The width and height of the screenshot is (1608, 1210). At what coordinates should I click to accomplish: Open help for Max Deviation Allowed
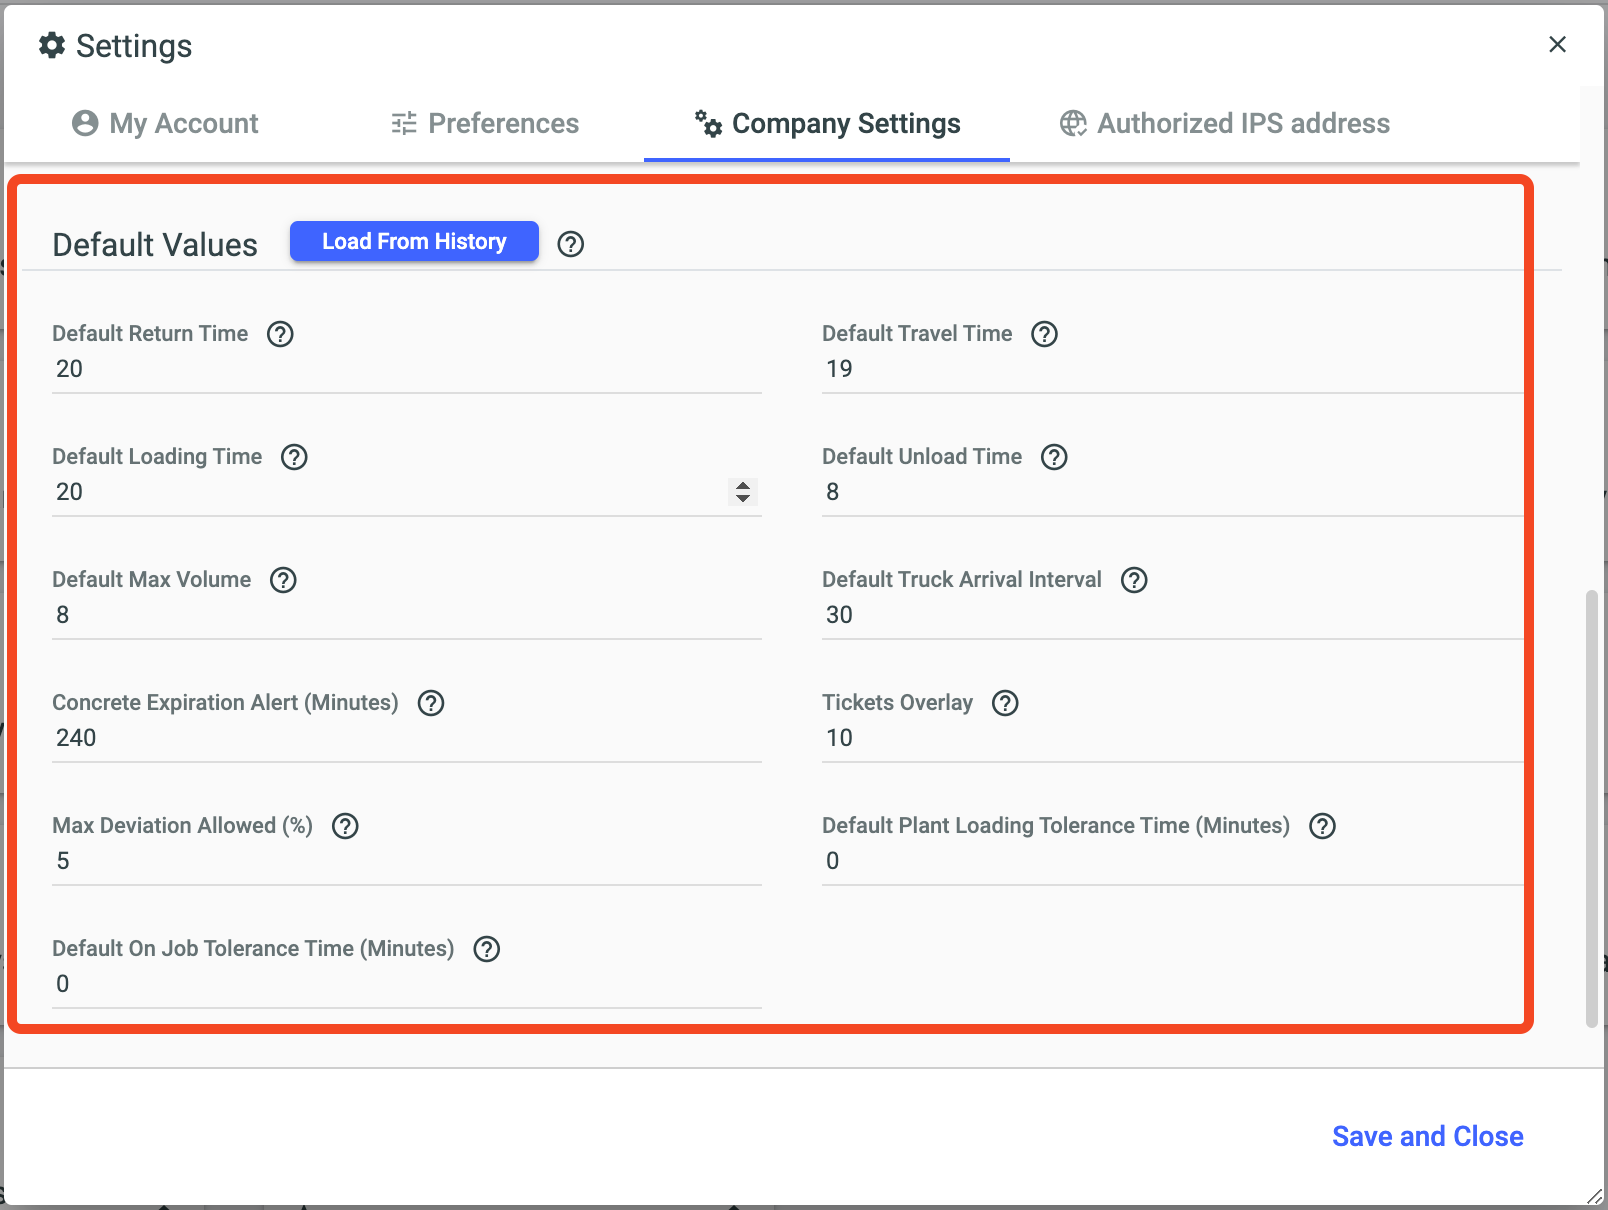click(x=345, y=826)
